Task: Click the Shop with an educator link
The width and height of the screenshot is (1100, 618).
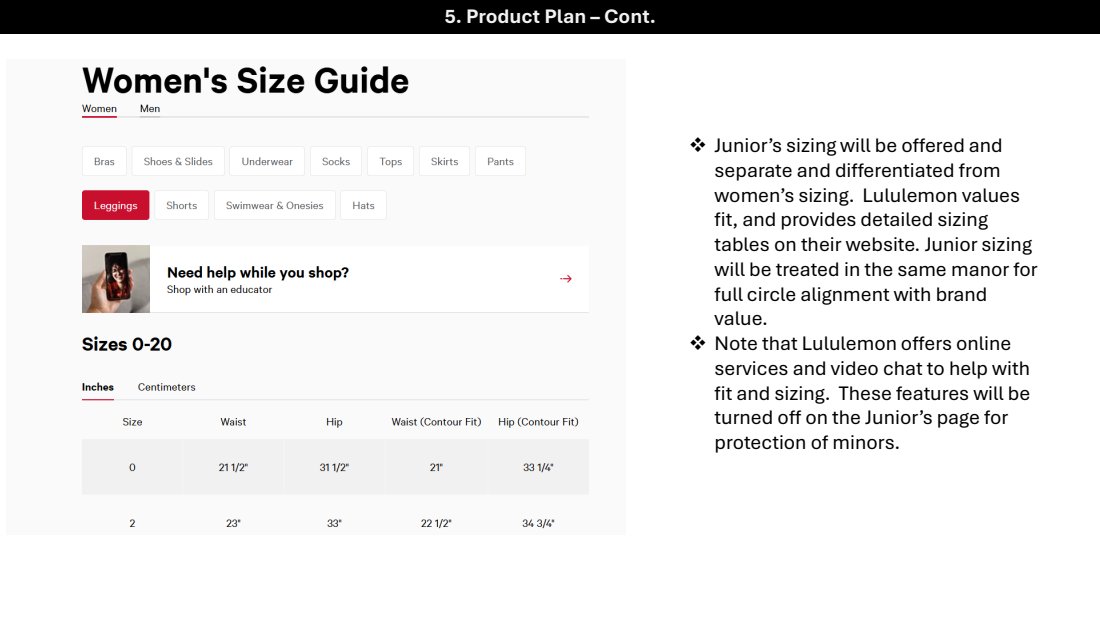Action: pos(219,290)
